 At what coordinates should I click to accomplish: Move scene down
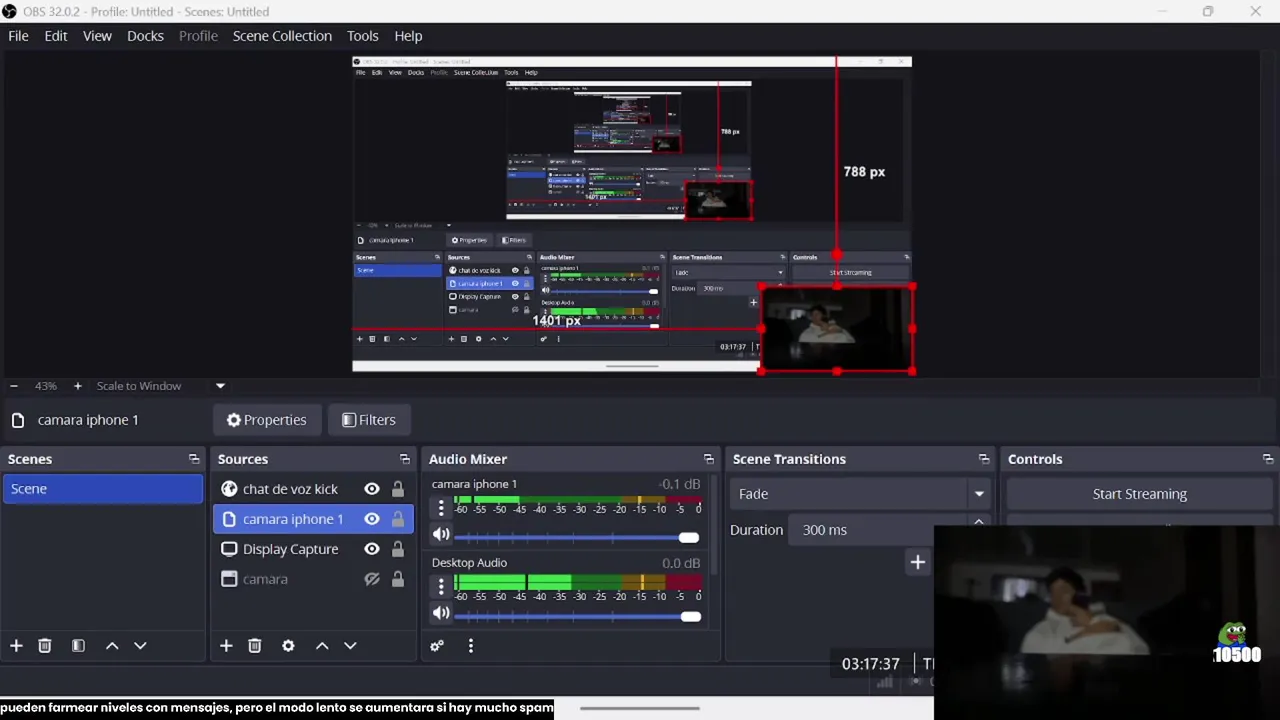click(140, 646)
